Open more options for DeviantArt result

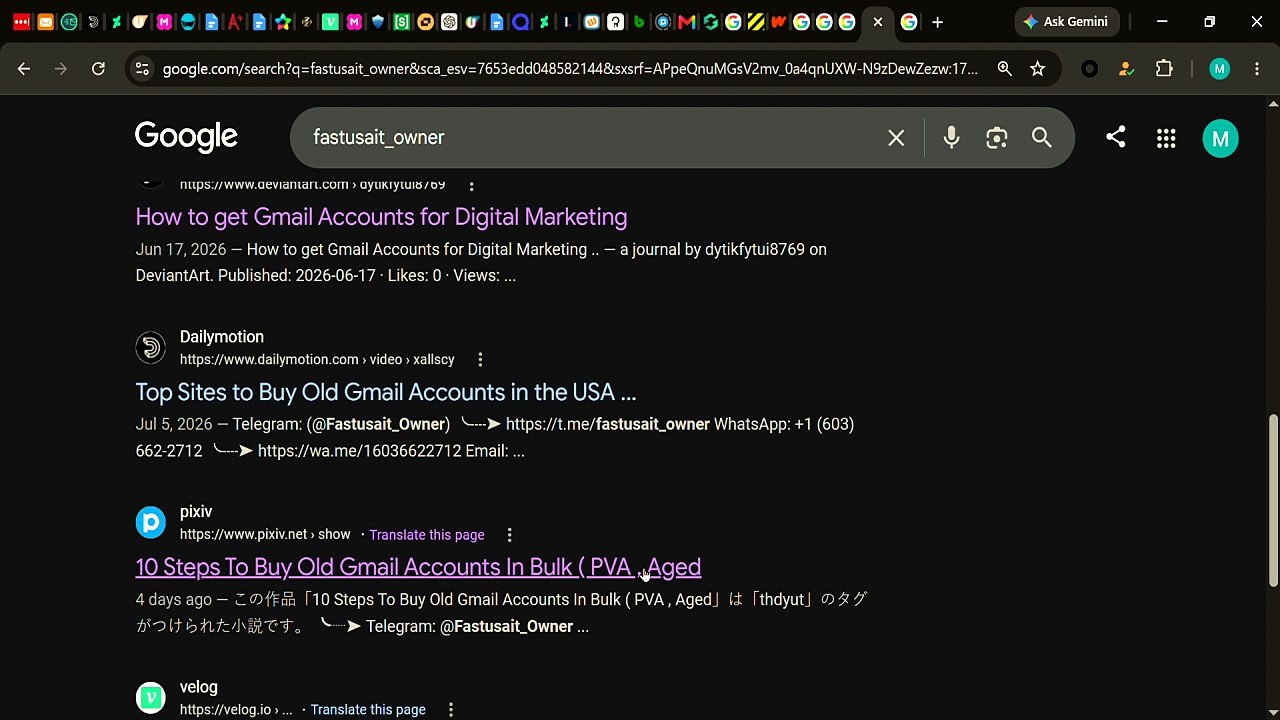coord(471,185)
